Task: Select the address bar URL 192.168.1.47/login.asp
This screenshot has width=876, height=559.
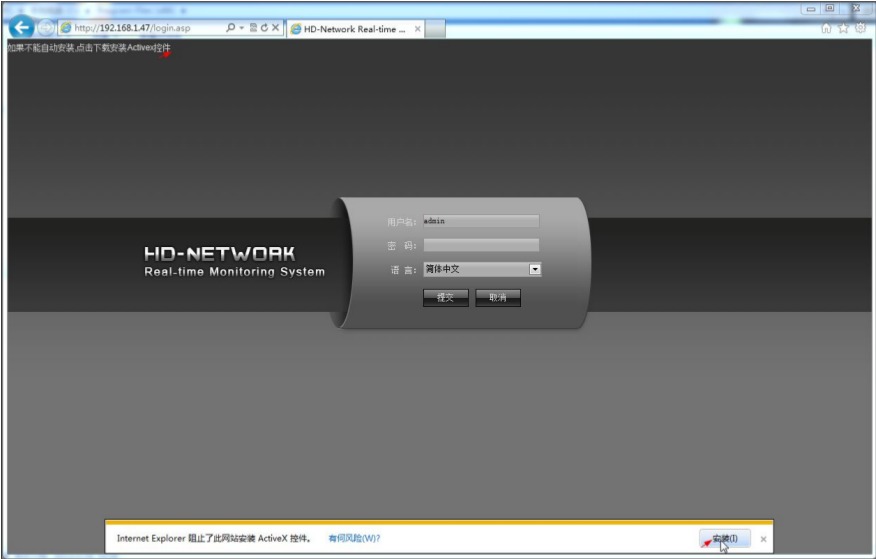Action: (132, 28)
